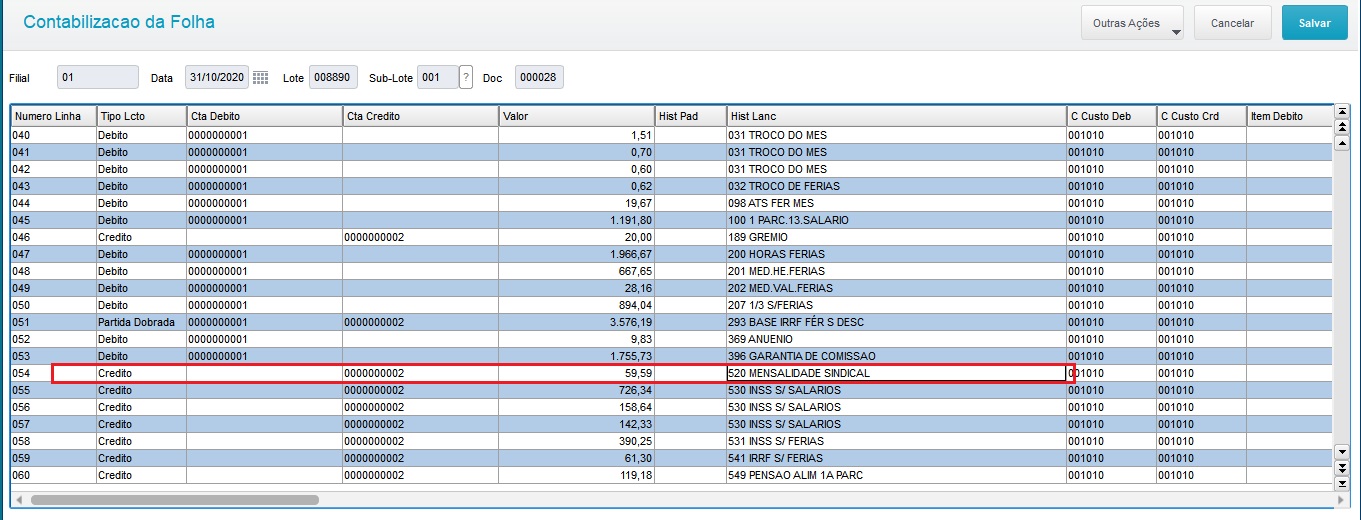Click the C Custo Deb column header
The height and width of the screenshot is (520, 1361).
pyautogui.click(x=1112, y=116)
